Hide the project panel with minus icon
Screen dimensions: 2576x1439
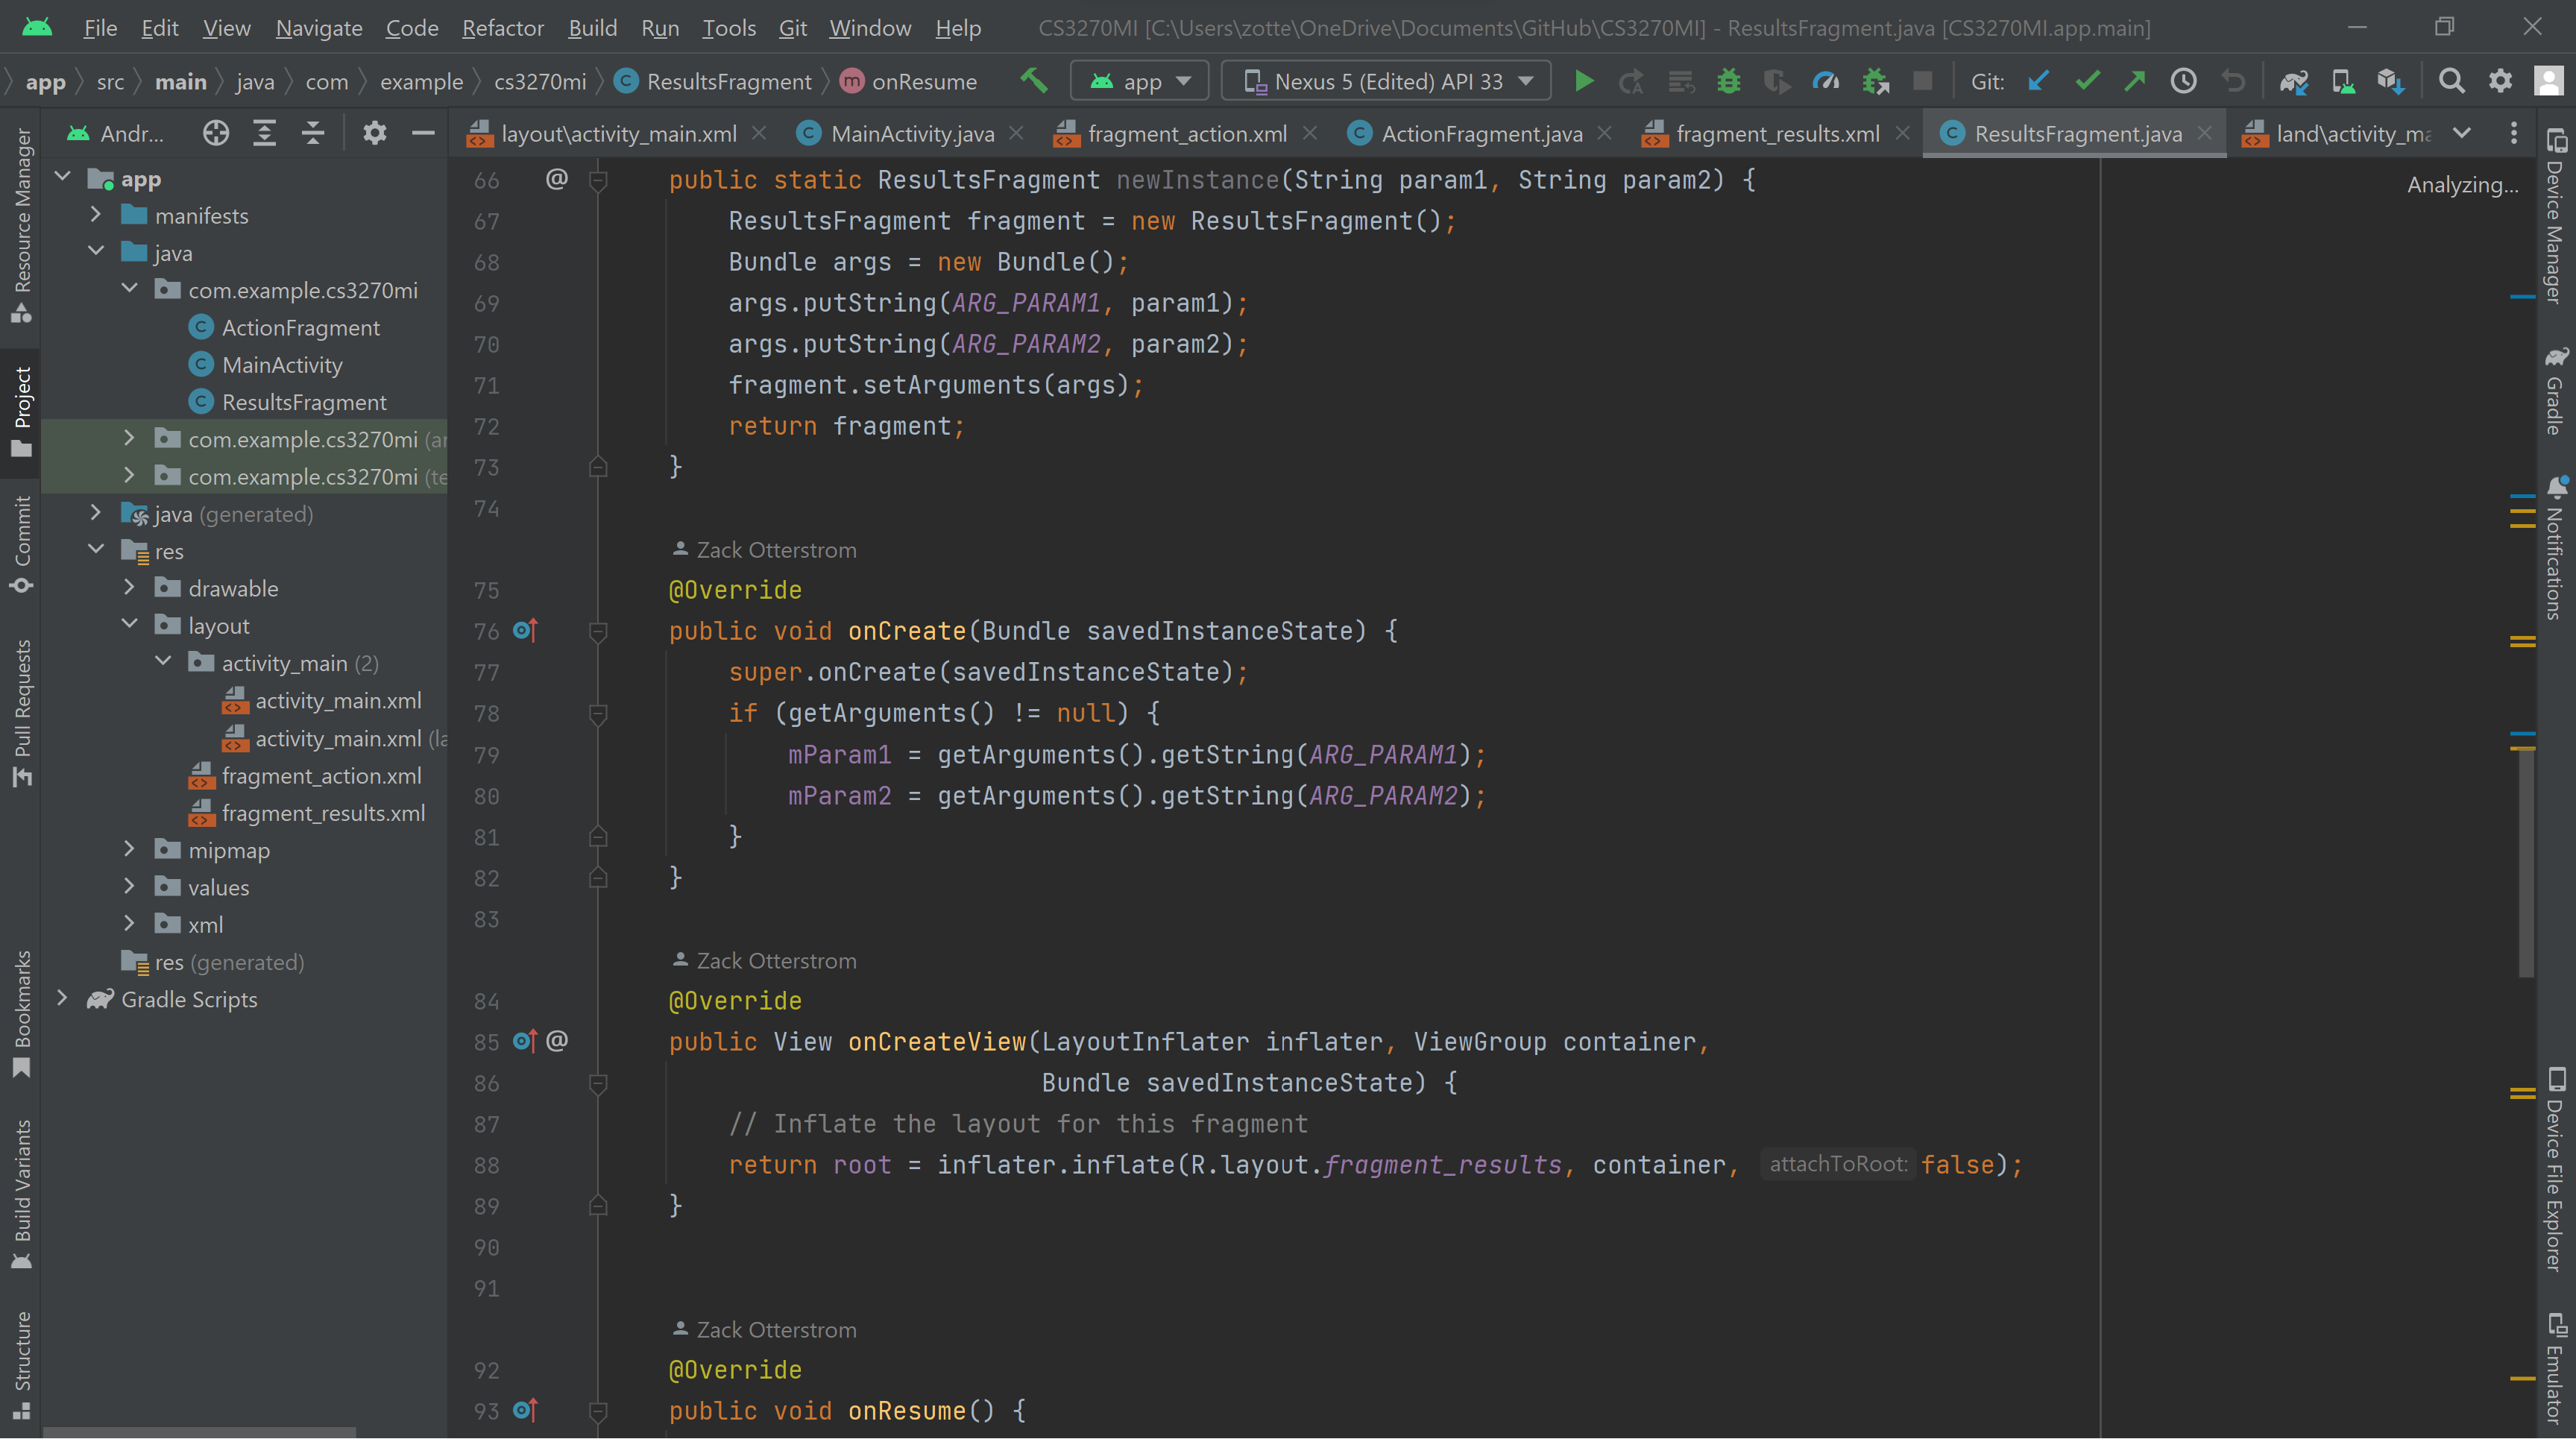(423, 133)
